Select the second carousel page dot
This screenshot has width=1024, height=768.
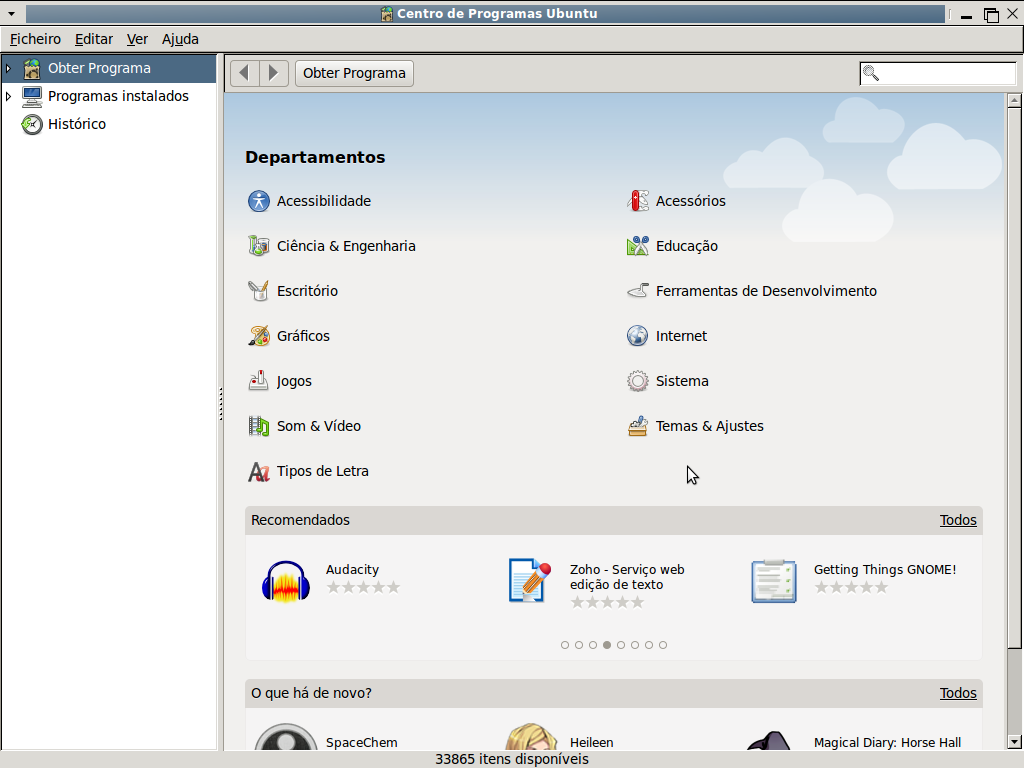coord(579,645)
